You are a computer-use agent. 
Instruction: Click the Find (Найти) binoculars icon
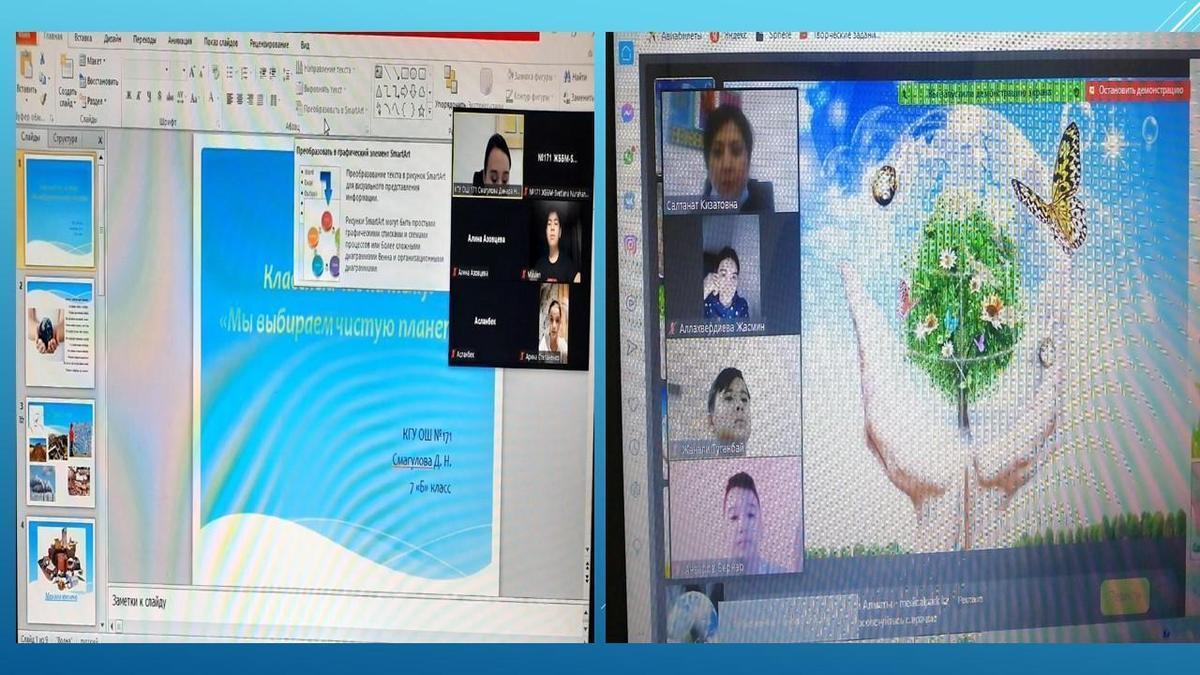coord(574,76)
